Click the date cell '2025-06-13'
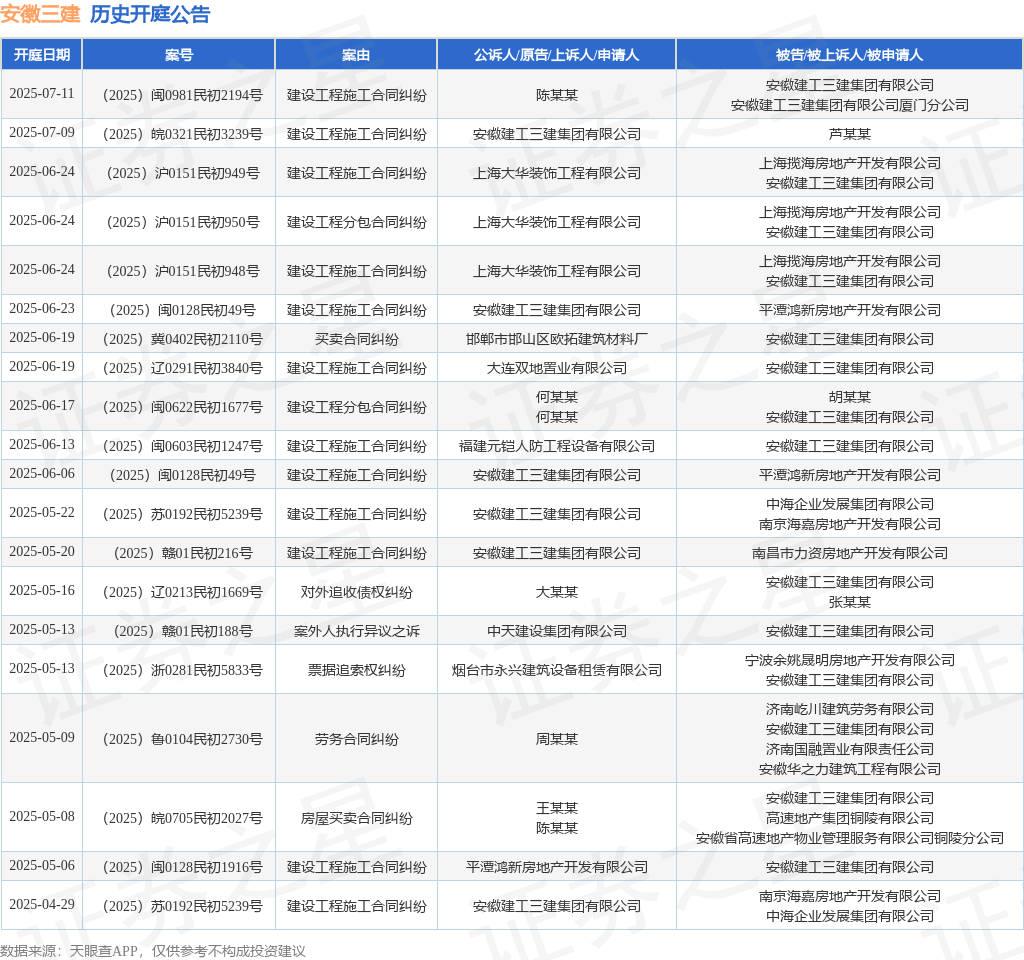The width and height of the screenshot is (1024, 960). [x=42, y=445]
